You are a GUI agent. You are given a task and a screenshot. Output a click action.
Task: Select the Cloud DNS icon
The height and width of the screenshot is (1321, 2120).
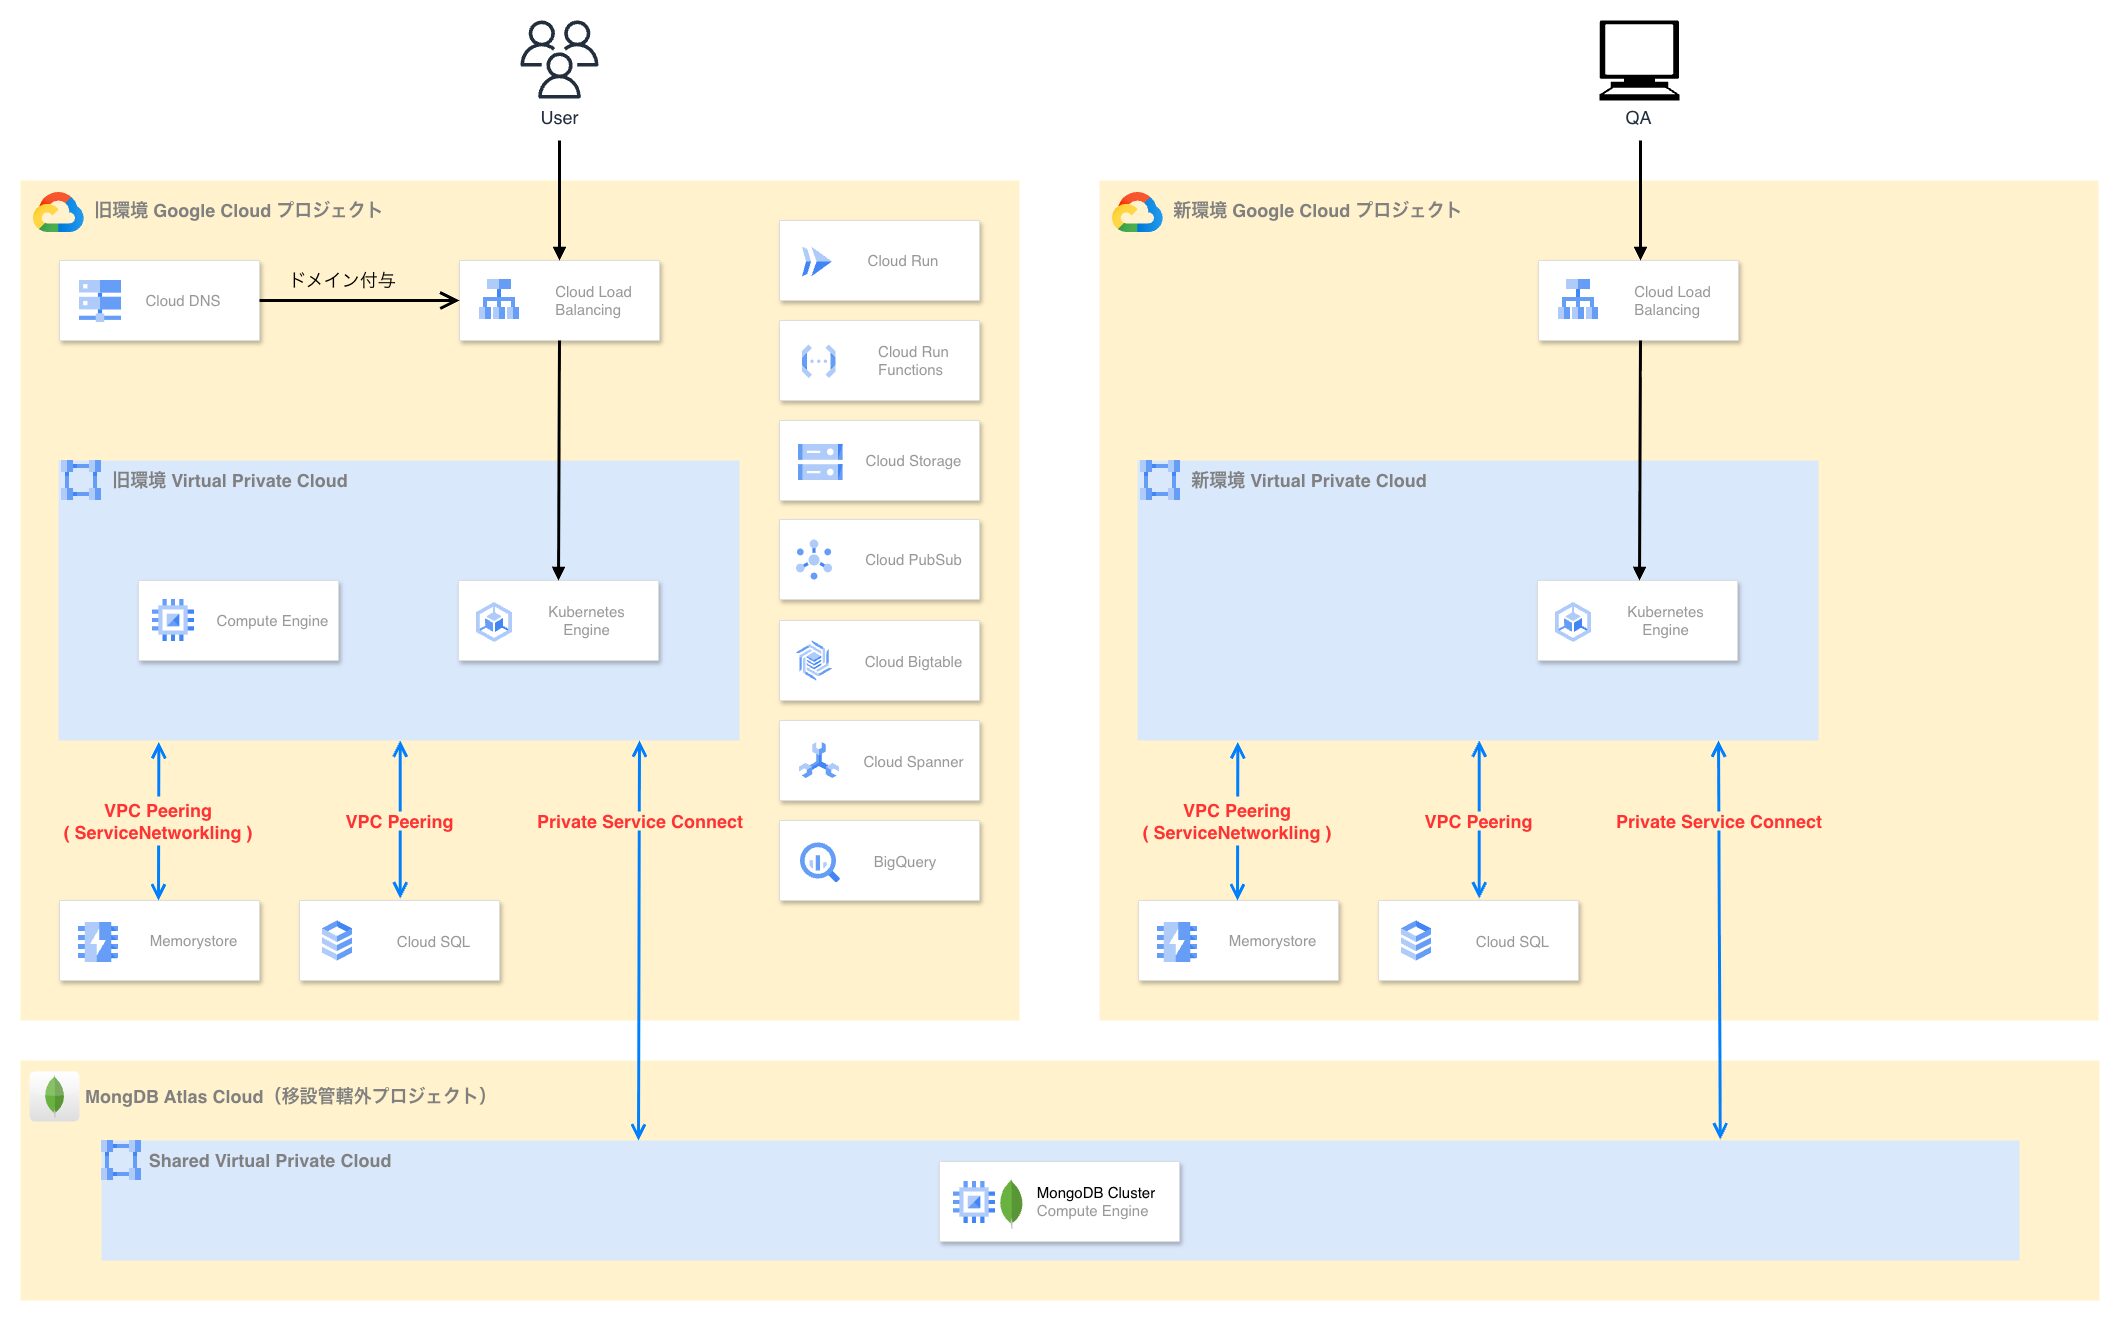coord(100,300)
